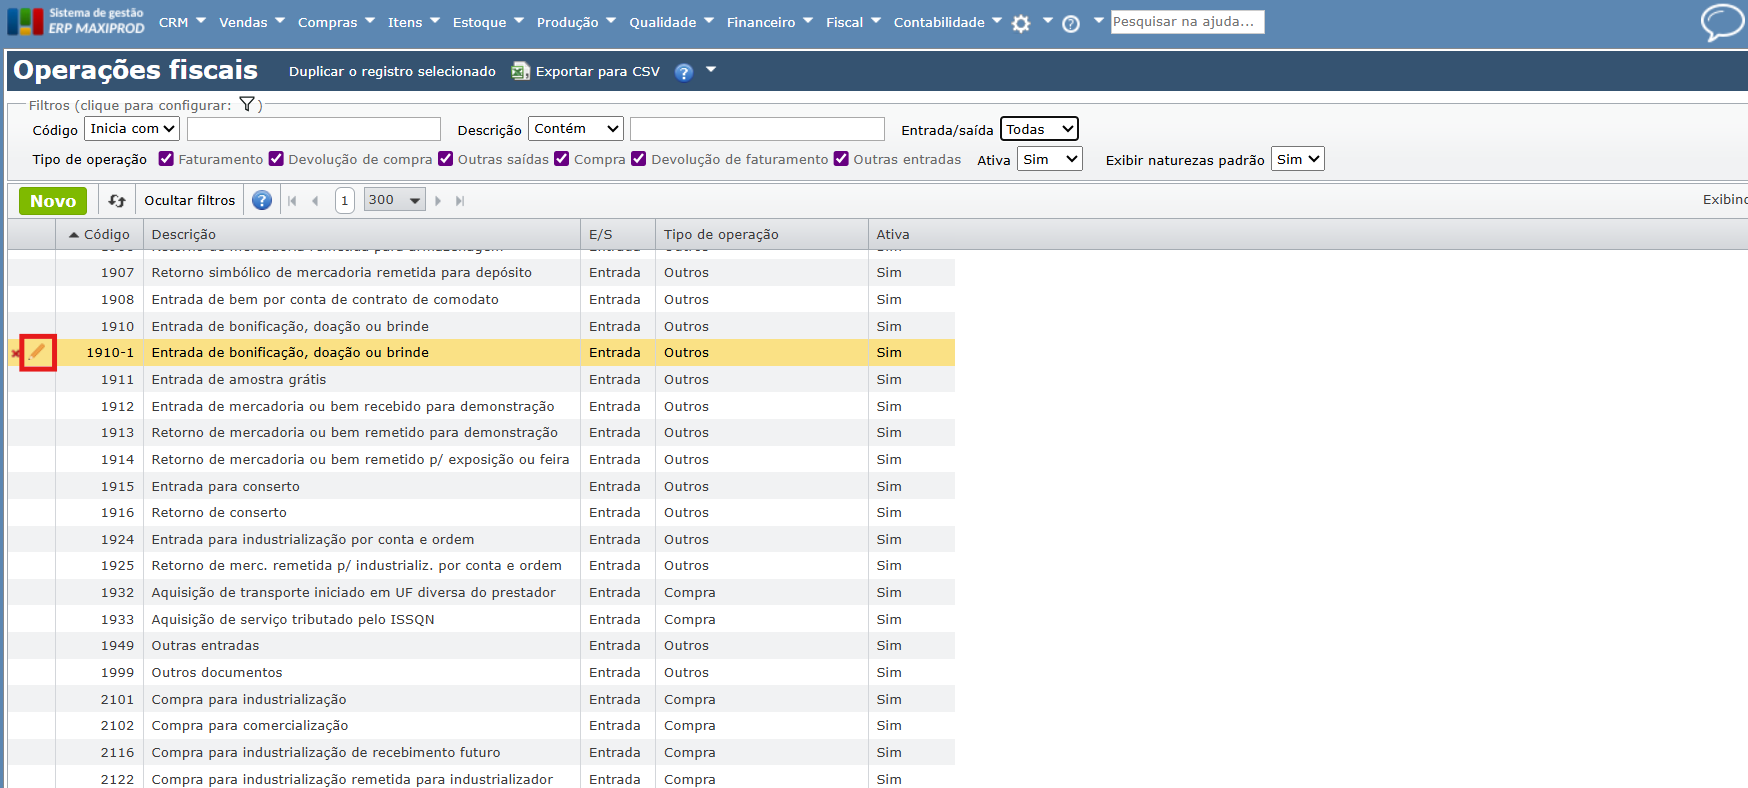Uncheck the Faturamento checkbox
Viewport: 1748px width, 788px height.
pyautogui.click(x=167, y=159)
